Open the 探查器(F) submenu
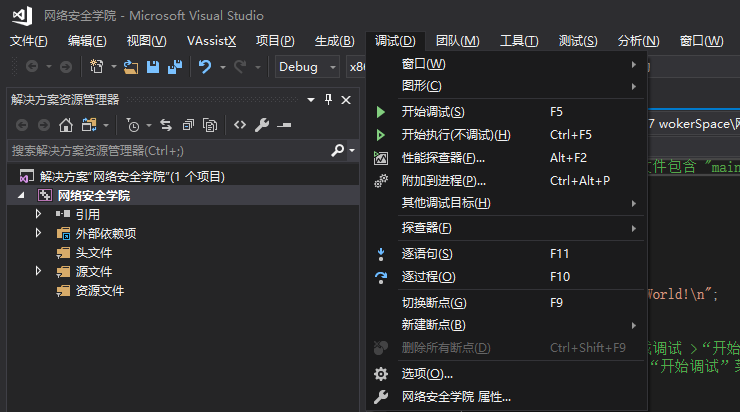 tap(507, 228)
